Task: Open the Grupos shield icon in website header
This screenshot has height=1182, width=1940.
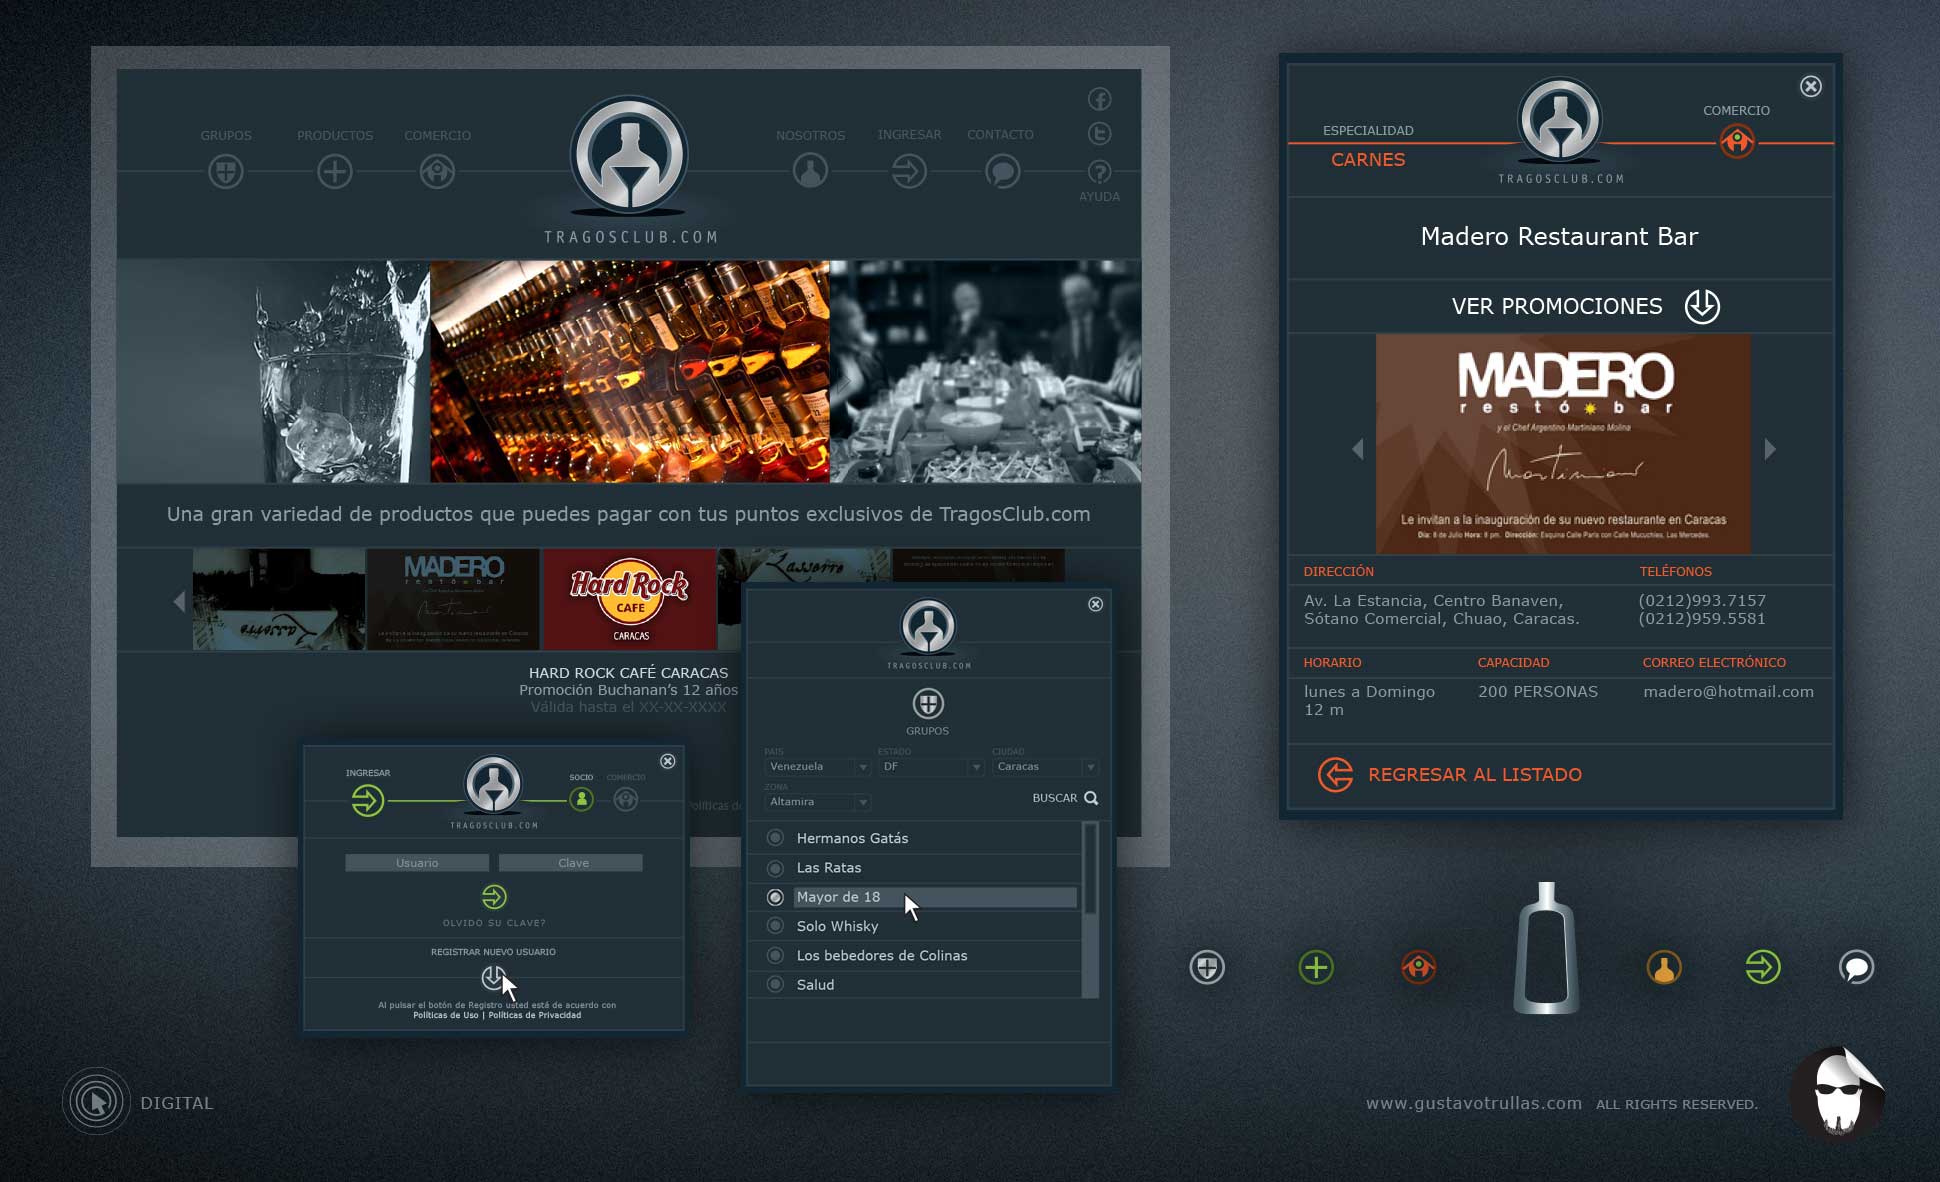Action: [226, 172]
